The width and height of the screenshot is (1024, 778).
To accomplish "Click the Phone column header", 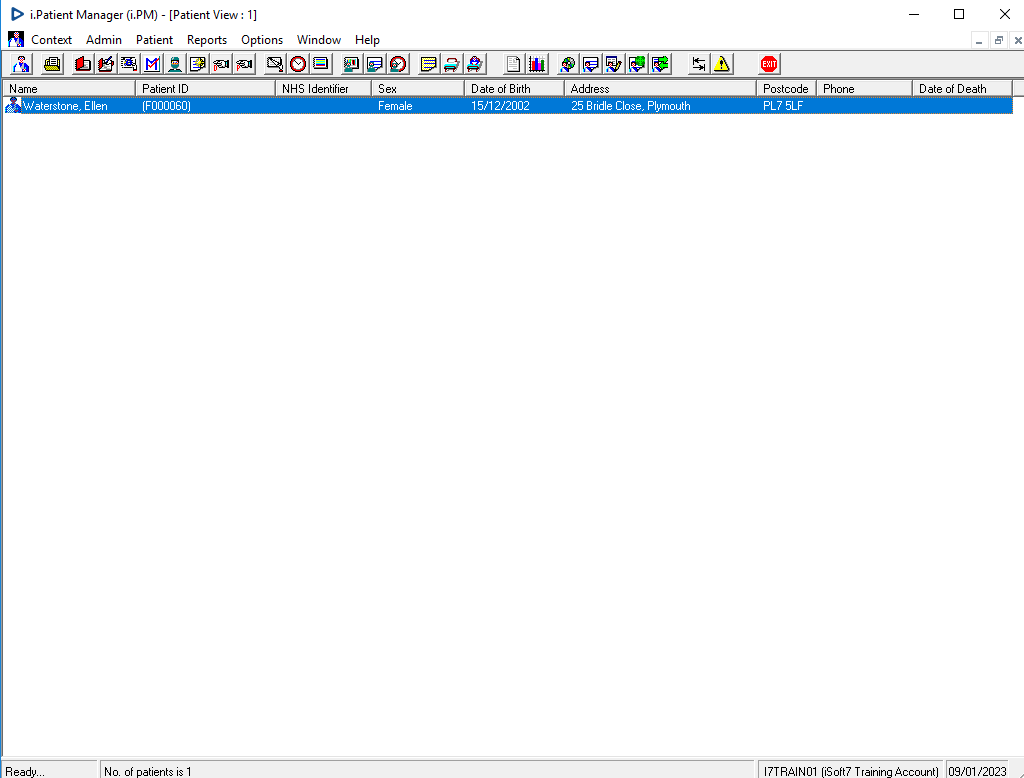I will tap(864, 88).
